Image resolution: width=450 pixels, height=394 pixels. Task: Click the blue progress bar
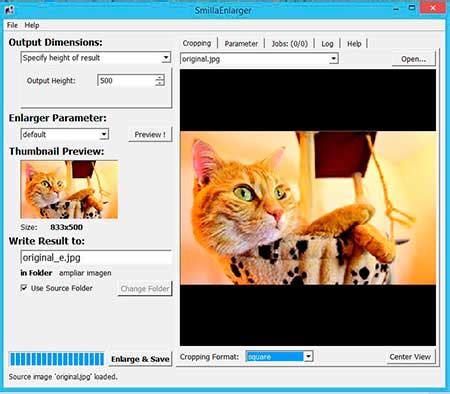57,359
